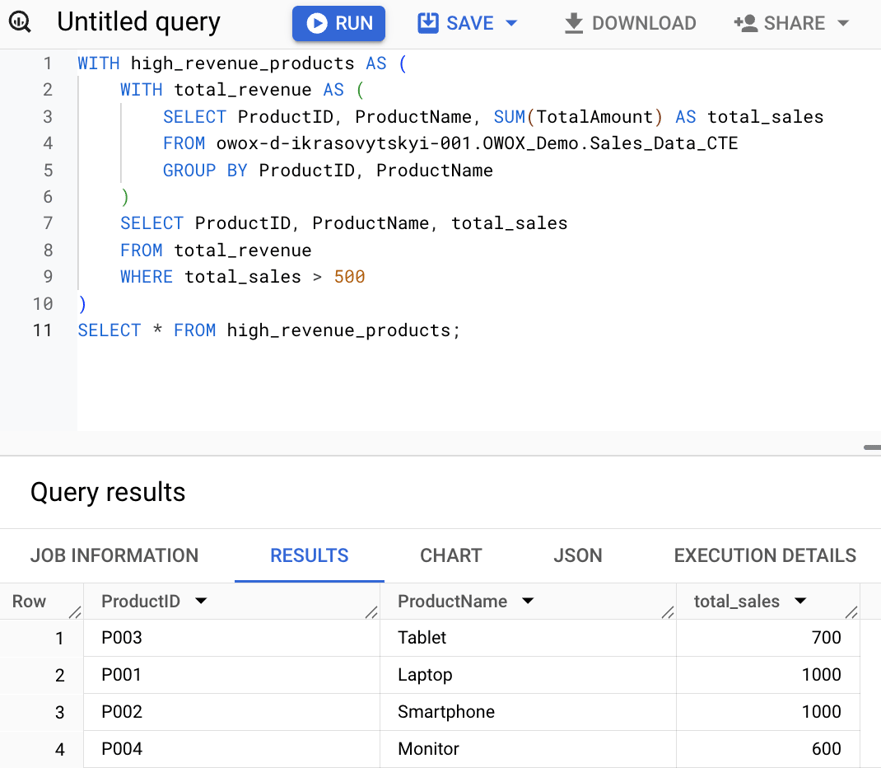This screenshot has height=768, width=881.
Task: Click the Sales_Data_CTE table reference
Action: coord(664,143)
